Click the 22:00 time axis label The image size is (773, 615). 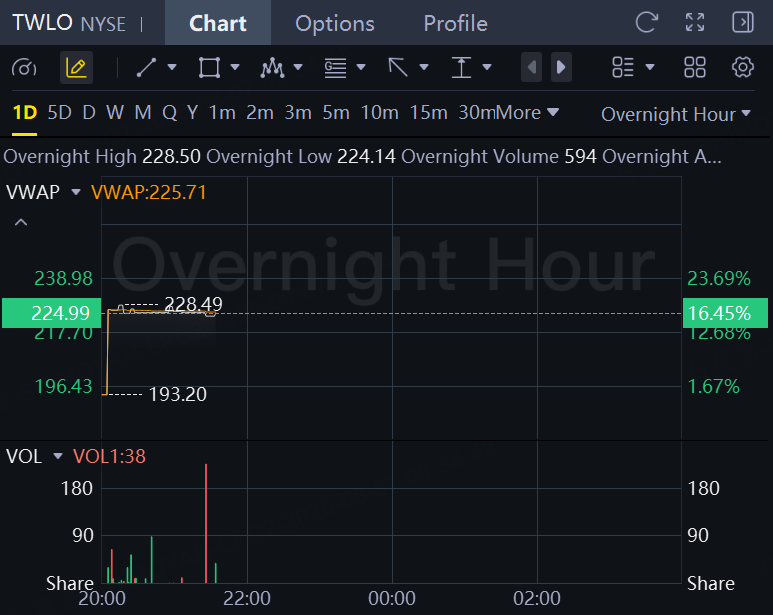pyautogui.click(x=247, y=598)
